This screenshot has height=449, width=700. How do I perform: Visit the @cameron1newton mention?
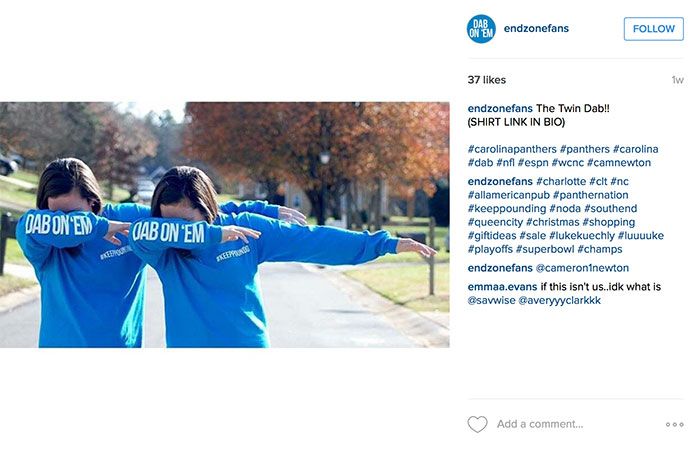pos(582,268)
